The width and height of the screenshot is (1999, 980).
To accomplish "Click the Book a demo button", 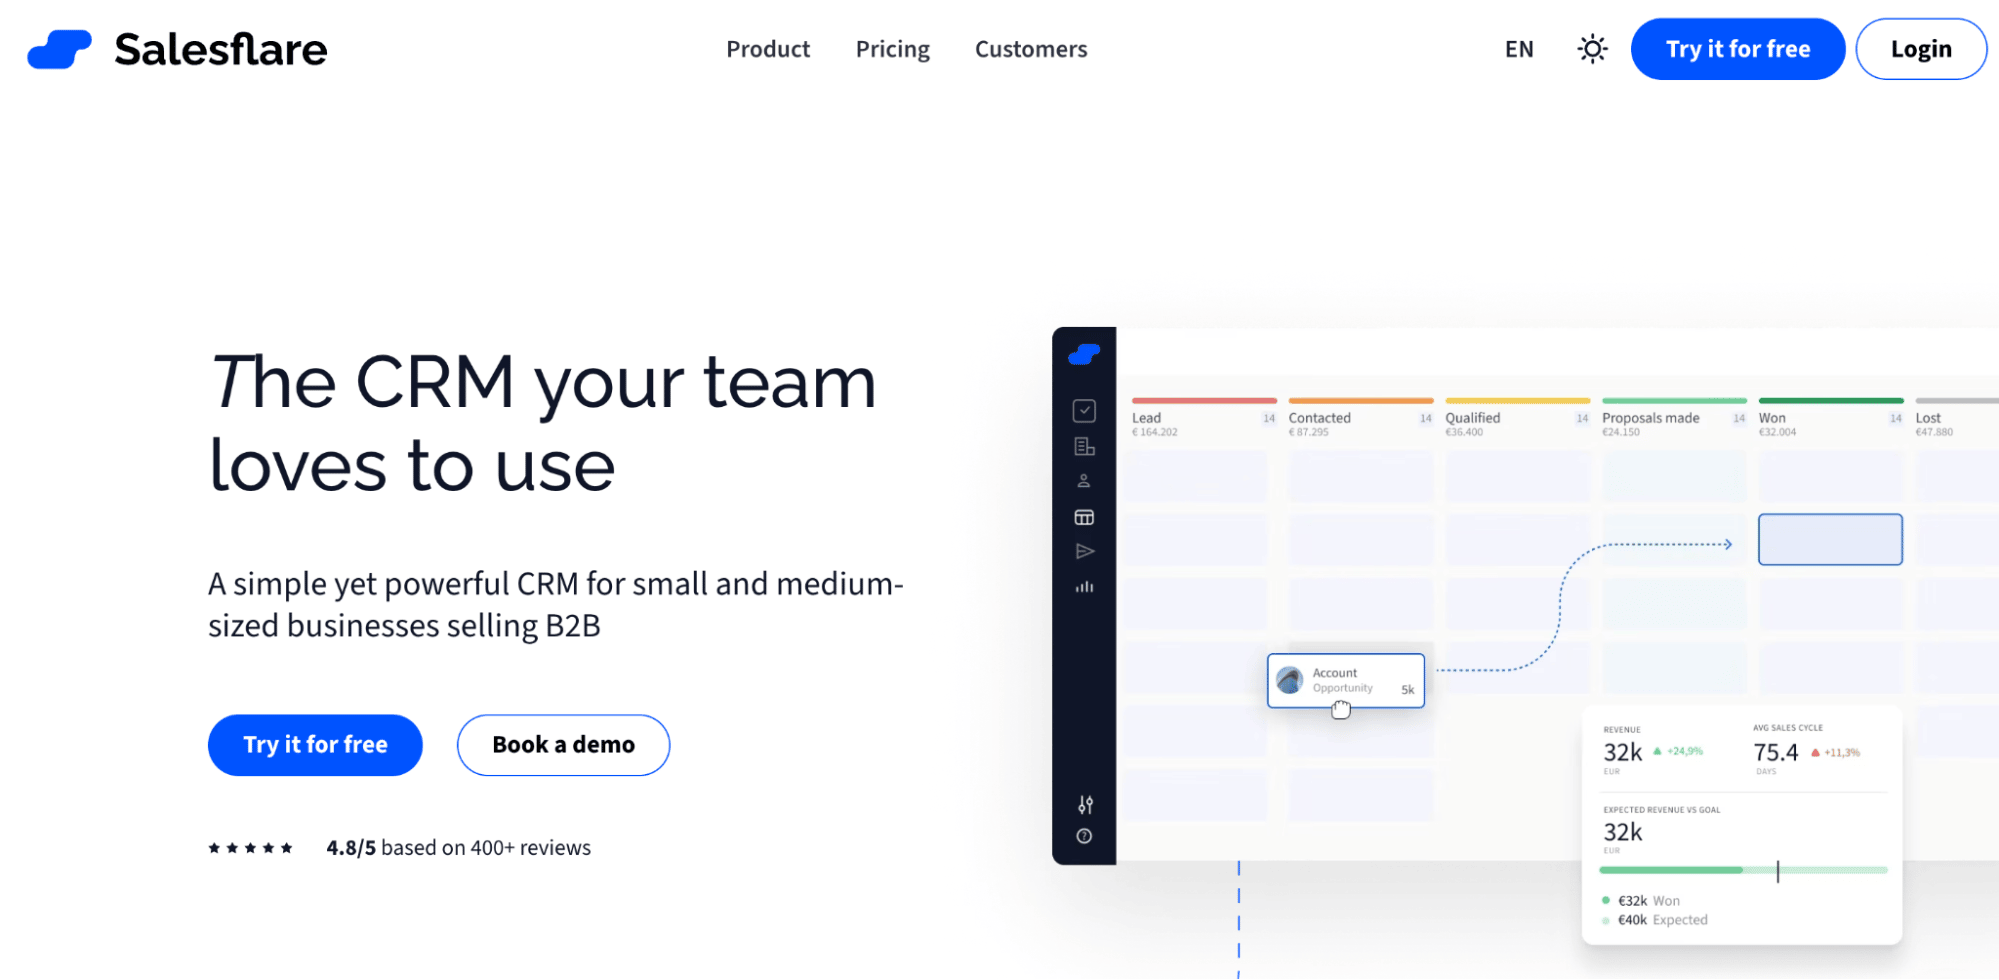I will coord(562,745).
